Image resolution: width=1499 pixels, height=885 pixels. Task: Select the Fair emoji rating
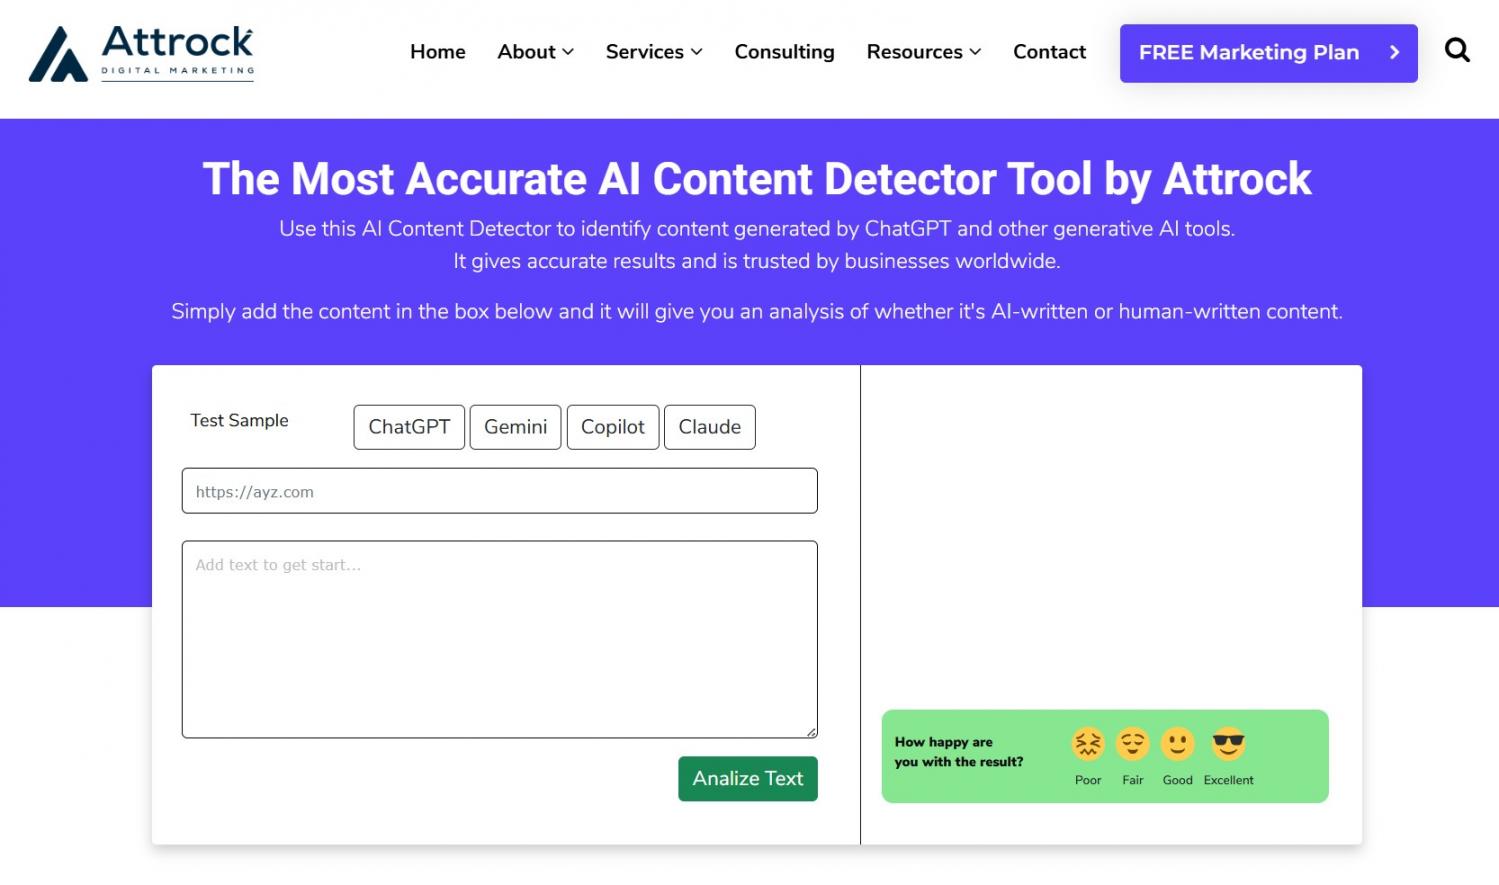tap(1132, 745)
